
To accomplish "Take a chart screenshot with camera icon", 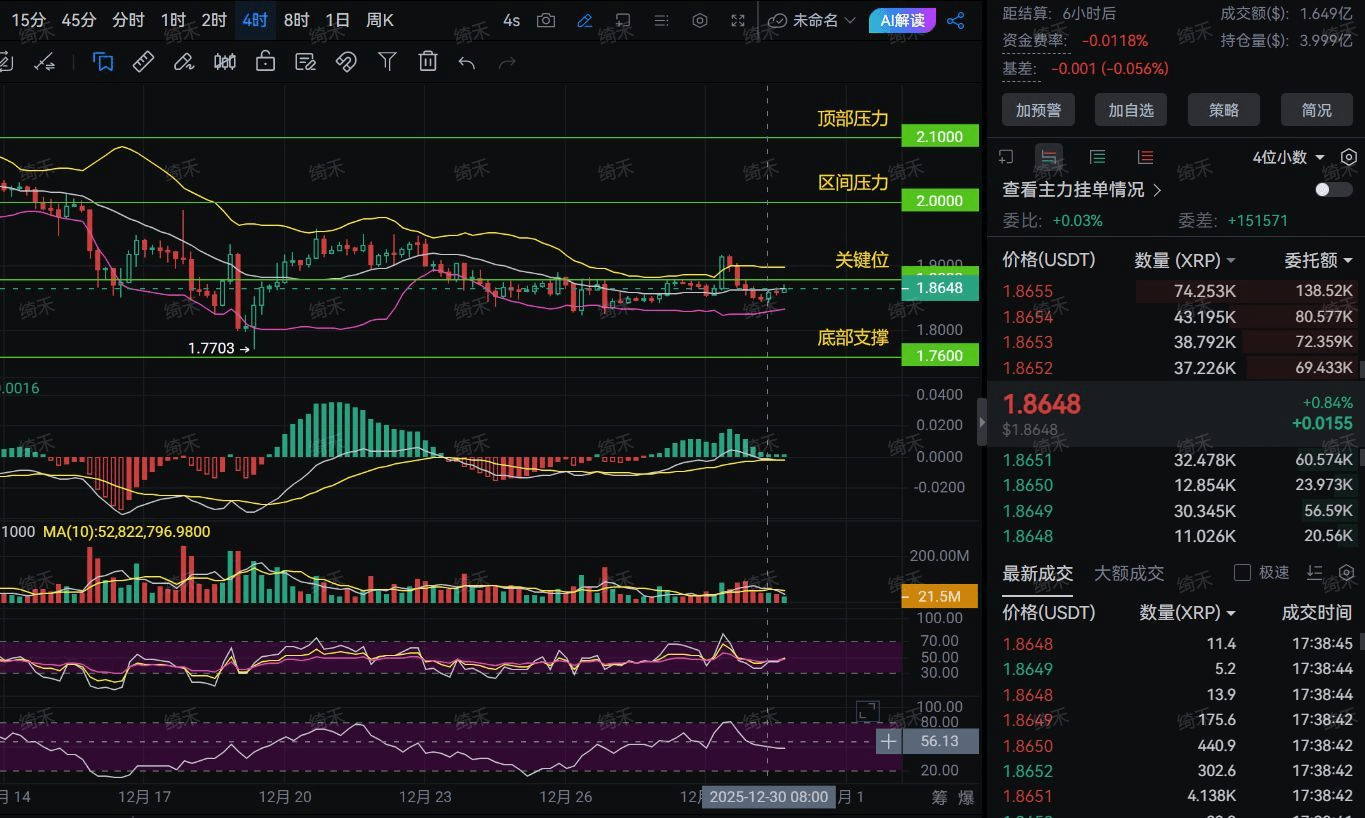I will (546, 20).
